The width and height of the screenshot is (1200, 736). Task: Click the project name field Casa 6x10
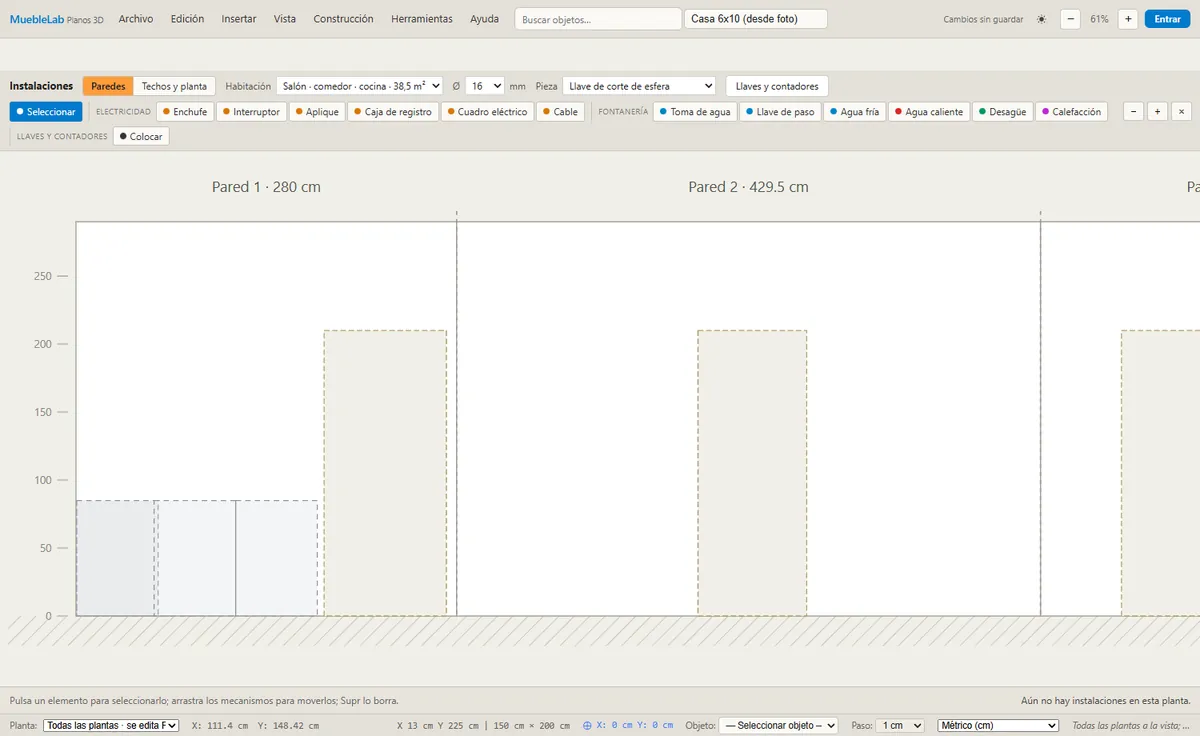point(756,19)
